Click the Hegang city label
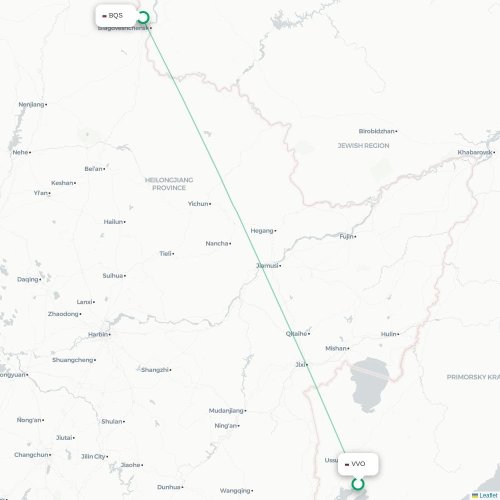 [263, 231]
